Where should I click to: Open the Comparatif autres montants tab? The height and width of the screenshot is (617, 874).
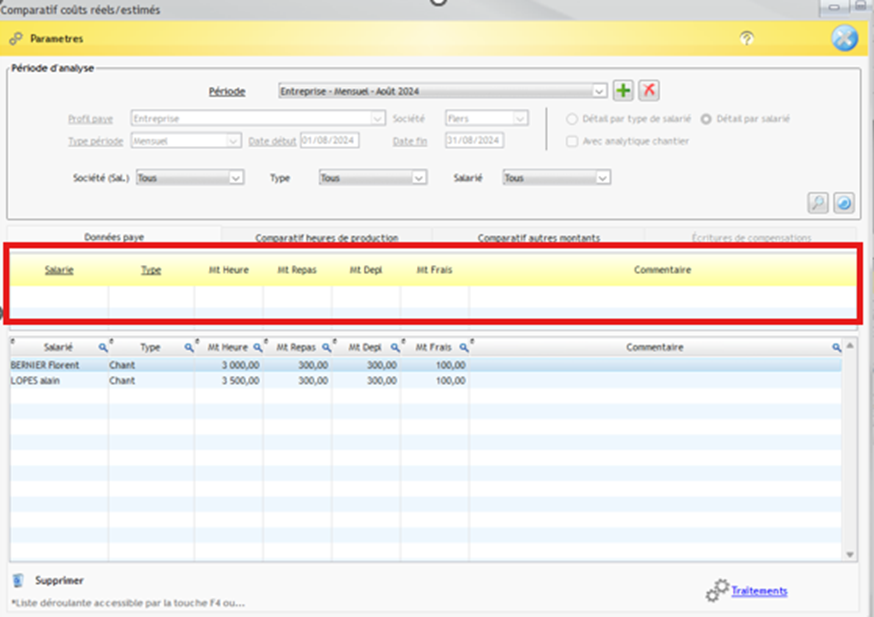pos(538,238)
